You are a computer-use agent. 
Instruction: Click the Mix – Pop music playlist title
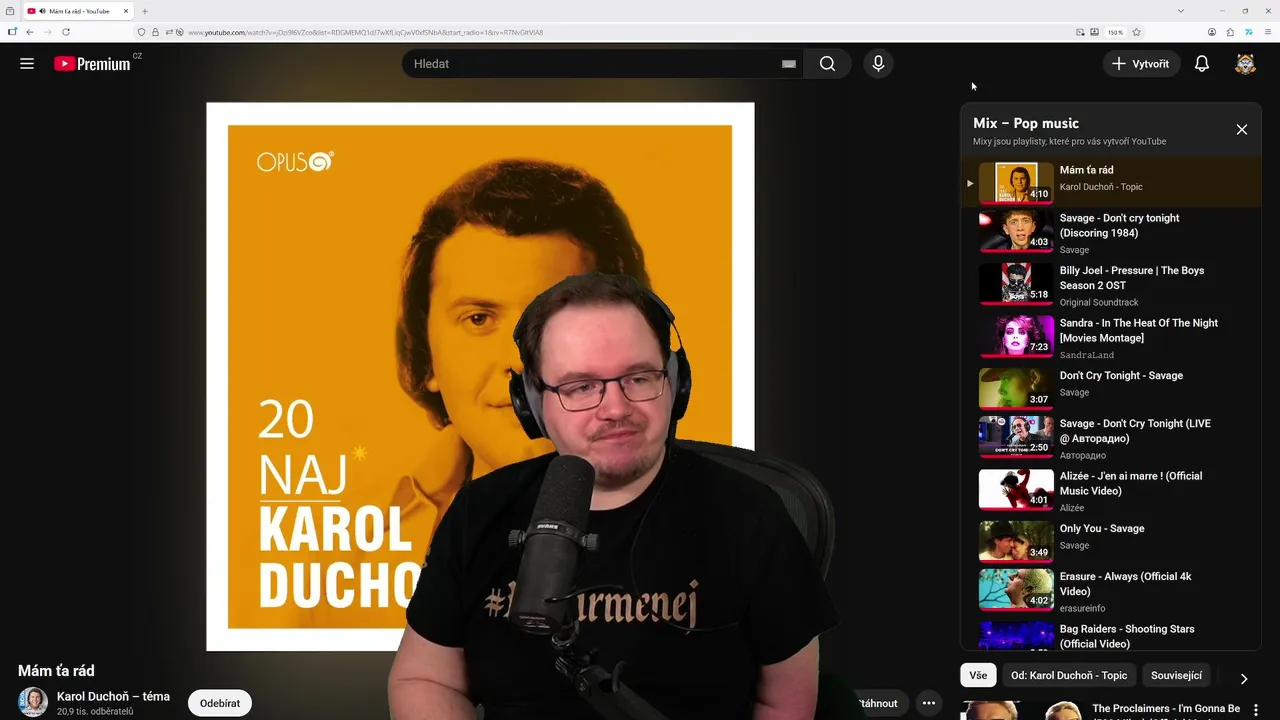point(1025,123)
